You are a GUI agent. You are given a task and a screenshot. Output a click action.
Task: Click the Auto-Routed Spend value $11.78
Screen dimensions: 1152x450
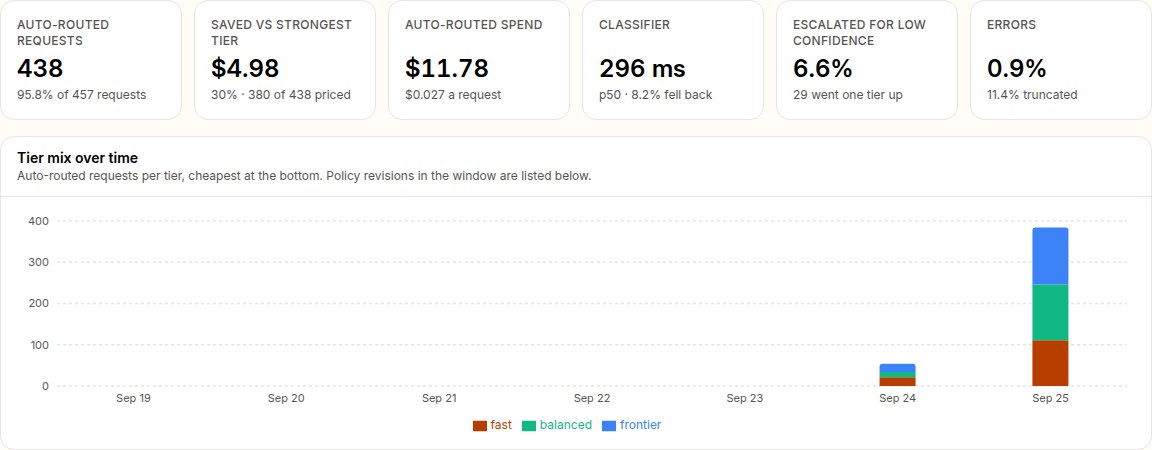[447, 68]
